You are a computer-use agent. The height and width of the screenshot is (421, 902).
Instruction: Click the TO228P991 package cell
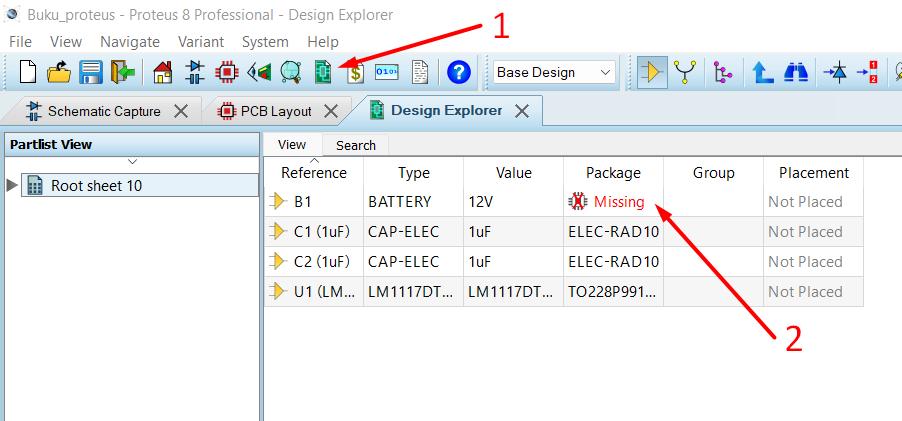point(613,292)
